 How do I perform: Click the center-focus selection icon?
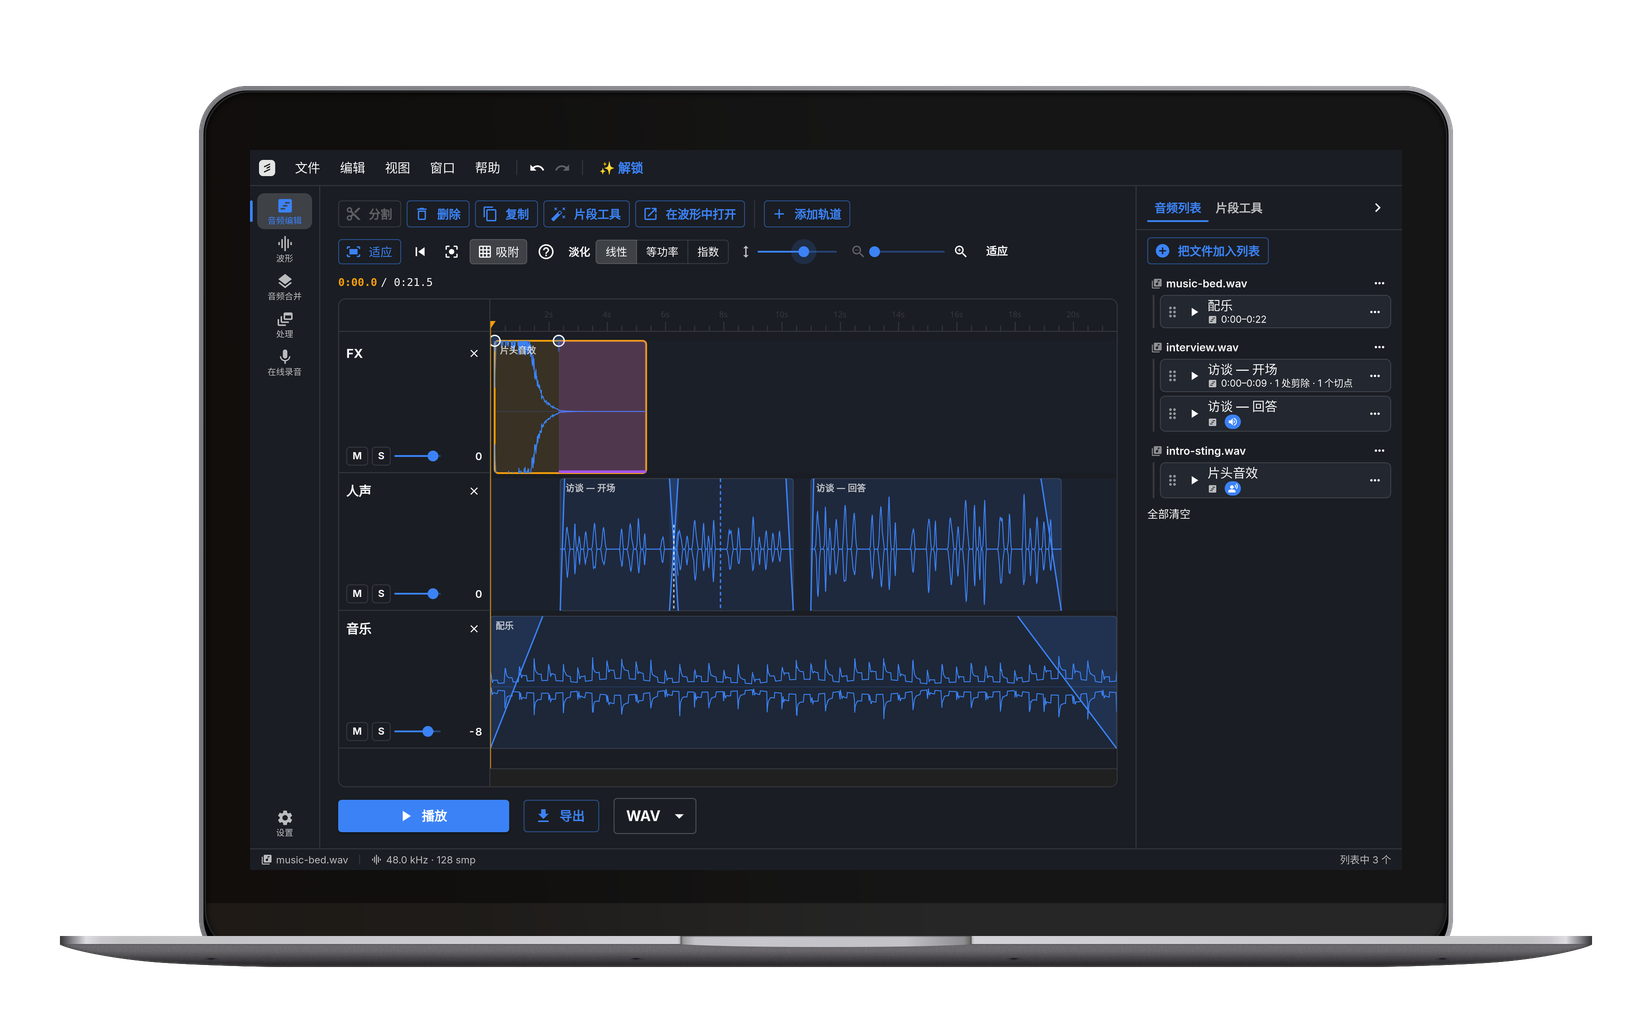[x=452, y=252]
